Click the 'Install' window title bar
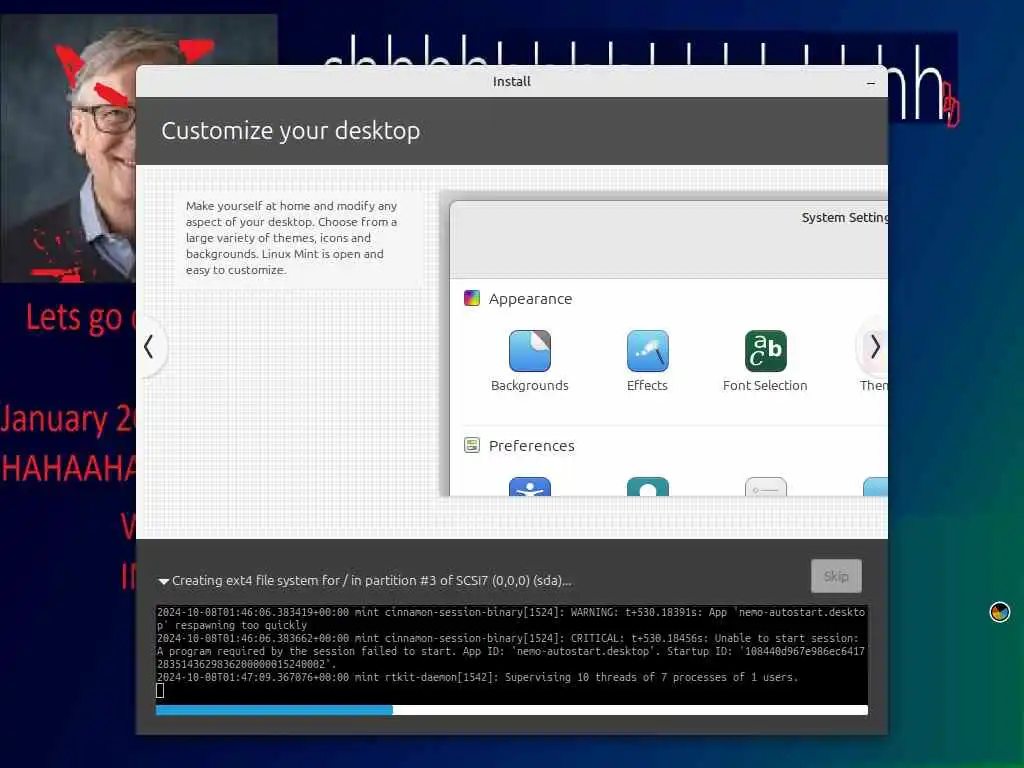Image resolution: width=1024 pixels, height=768 pixels. coord(511,82)
